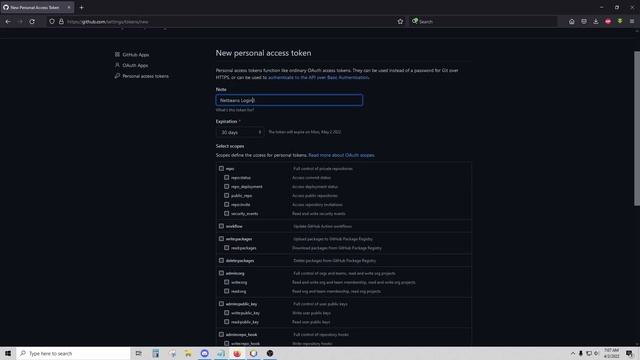
Task: Open the browser hamburger application menu
Action: click(x=632, y=22)
